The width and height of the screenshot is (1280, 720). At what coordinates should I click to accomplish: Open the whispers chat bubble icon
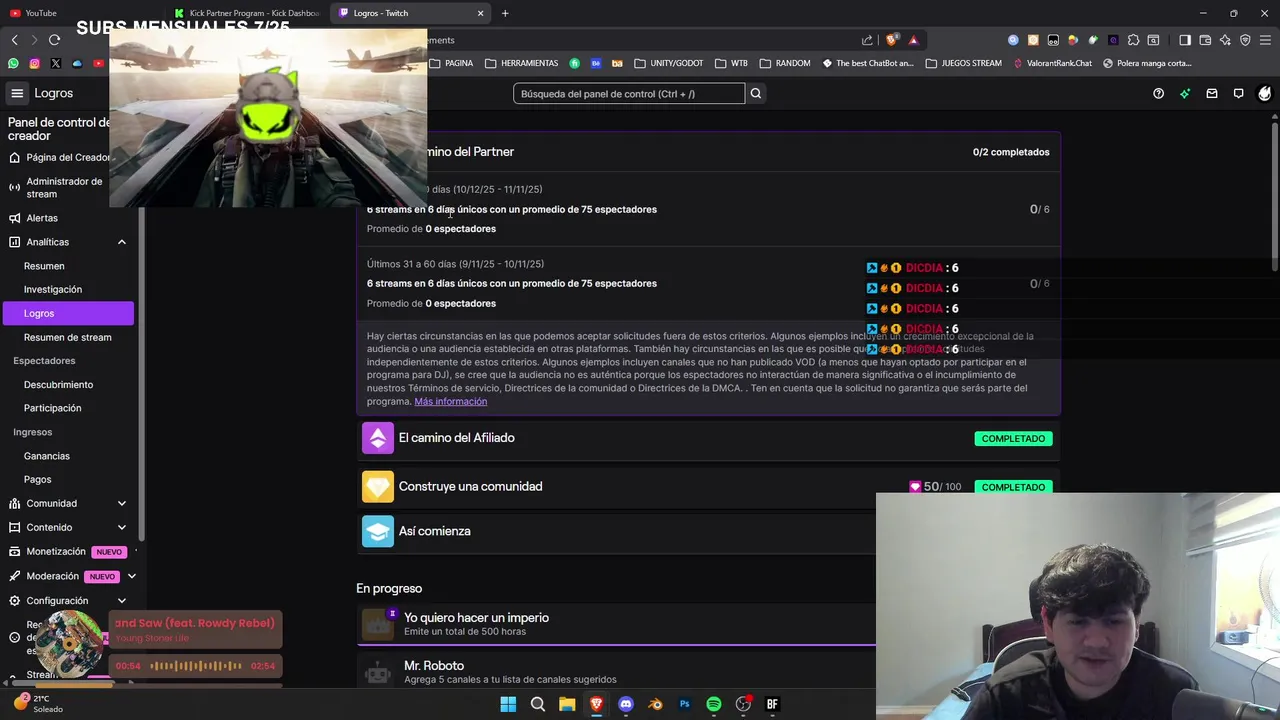point(1238,93)
